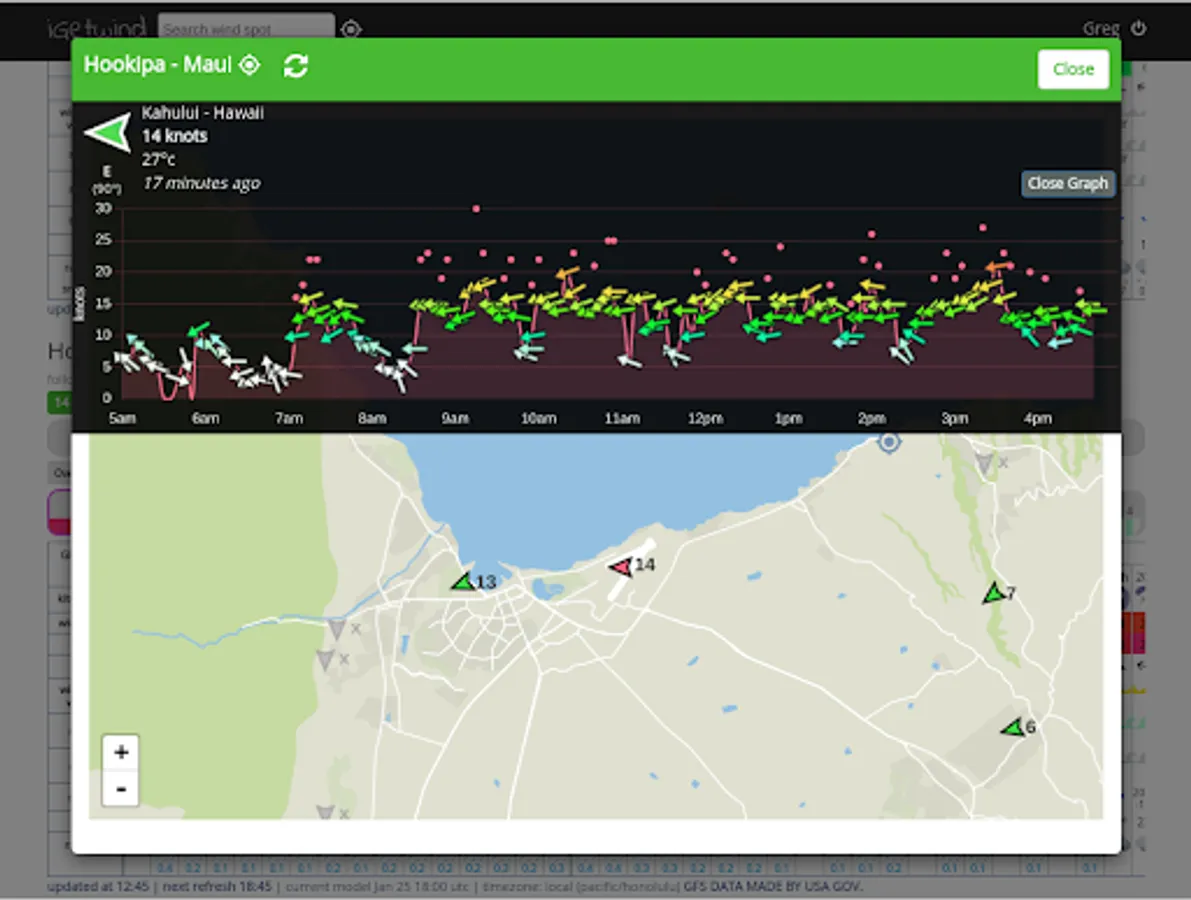Click the refresh icon beside Hookipa - Maui
Image resolution: width=1191 pixels, height=900 pixels.
[x=295, y=66]
